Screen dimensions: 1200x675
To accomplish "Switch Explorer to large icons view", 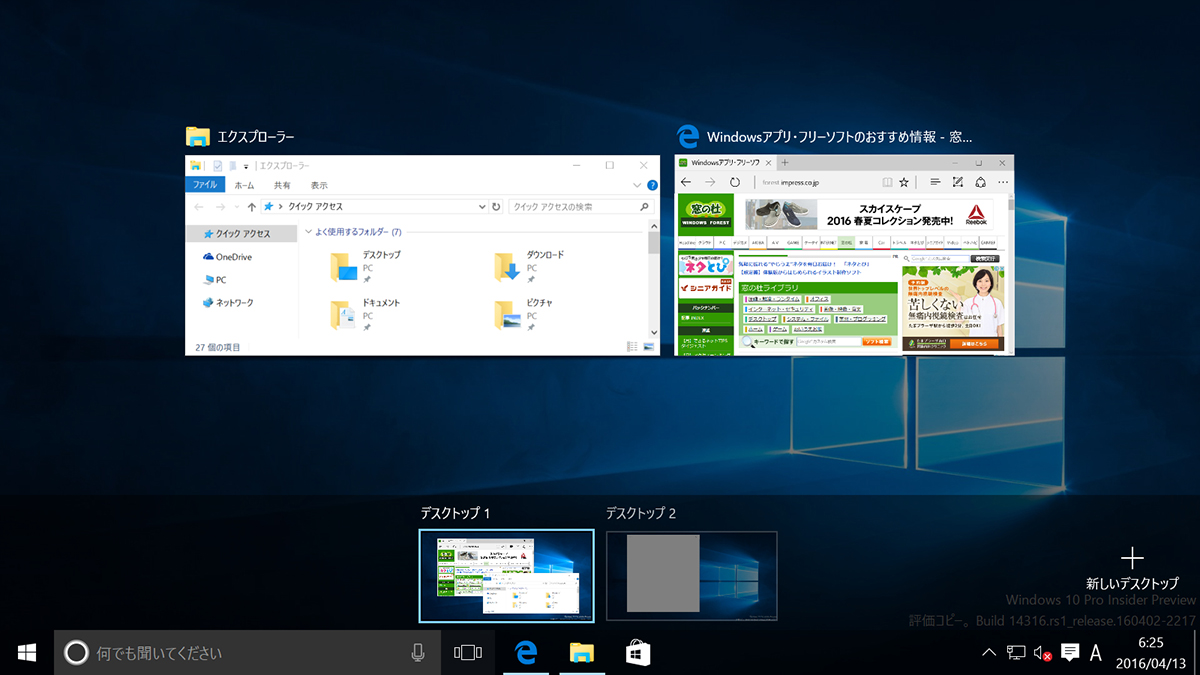I will (x=648, y=346).
